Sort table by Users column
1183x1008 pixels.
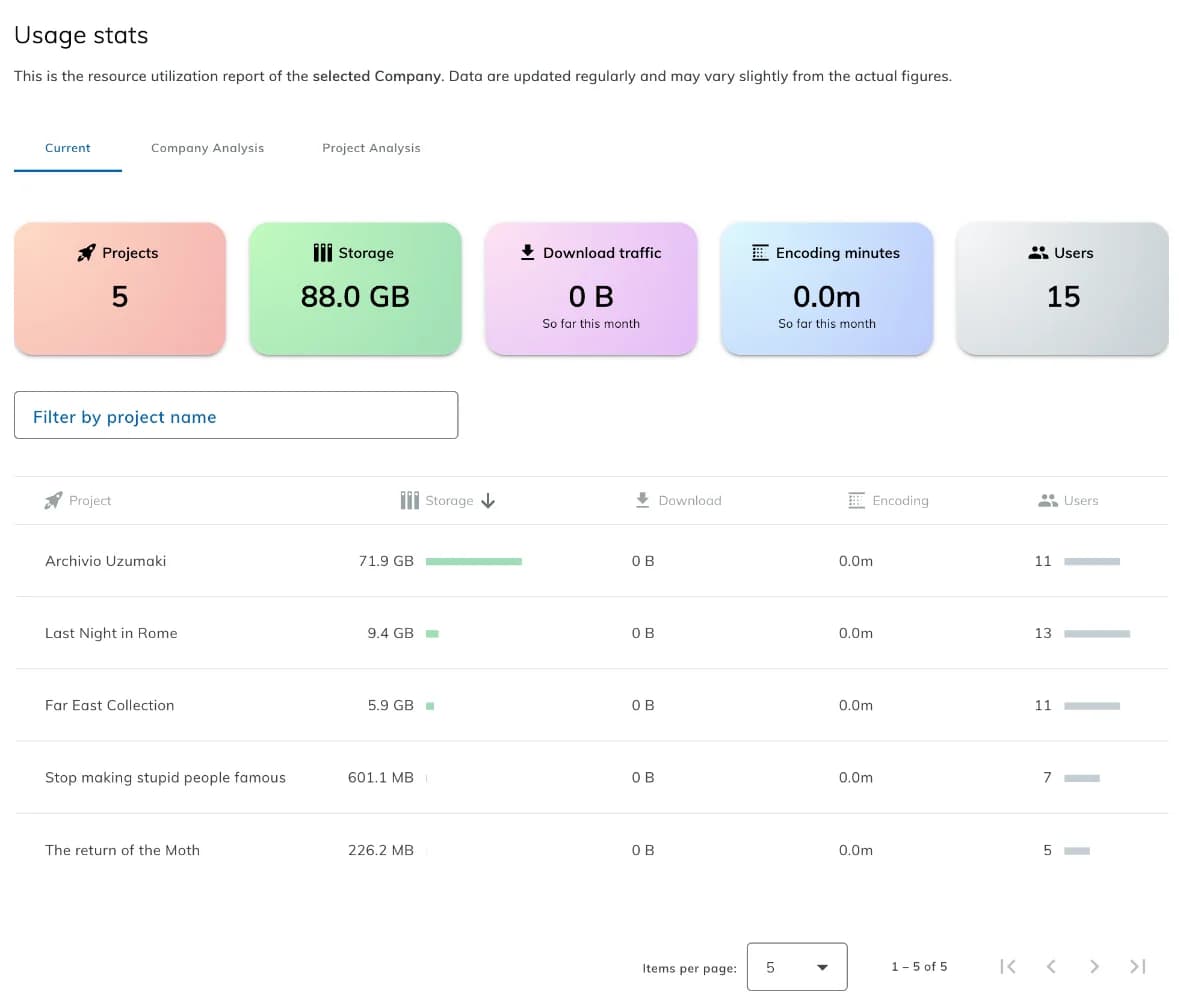coord(1080,500)
